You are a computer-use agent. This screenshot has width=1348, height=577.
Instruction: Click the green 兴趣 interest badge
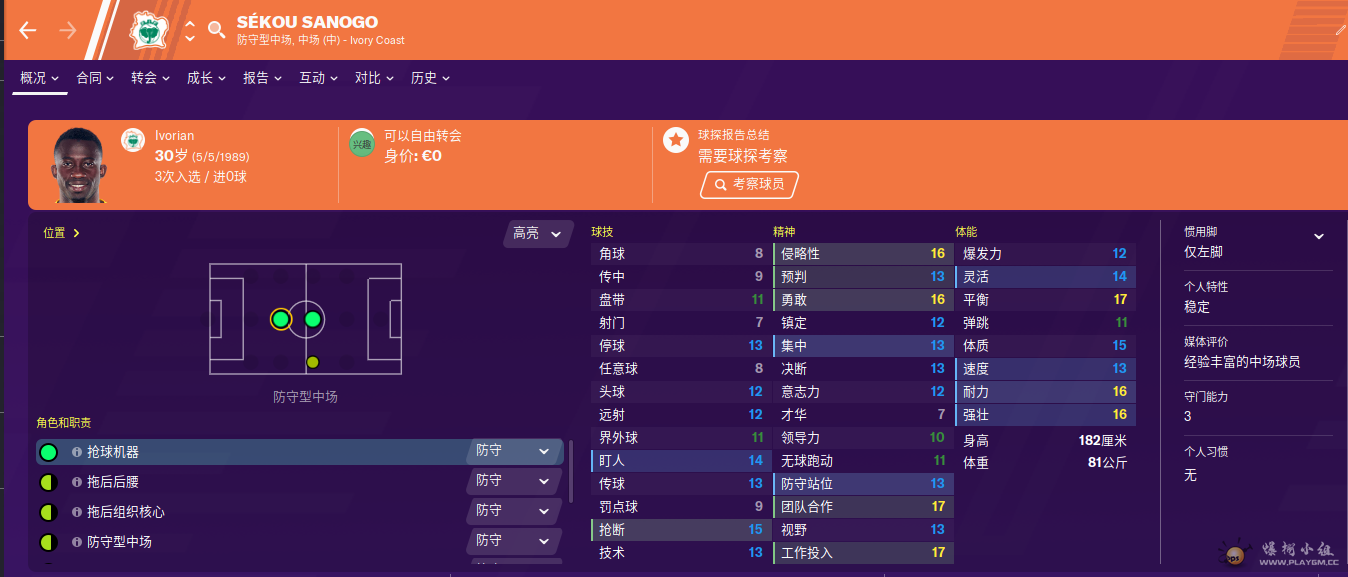[361, 143]
